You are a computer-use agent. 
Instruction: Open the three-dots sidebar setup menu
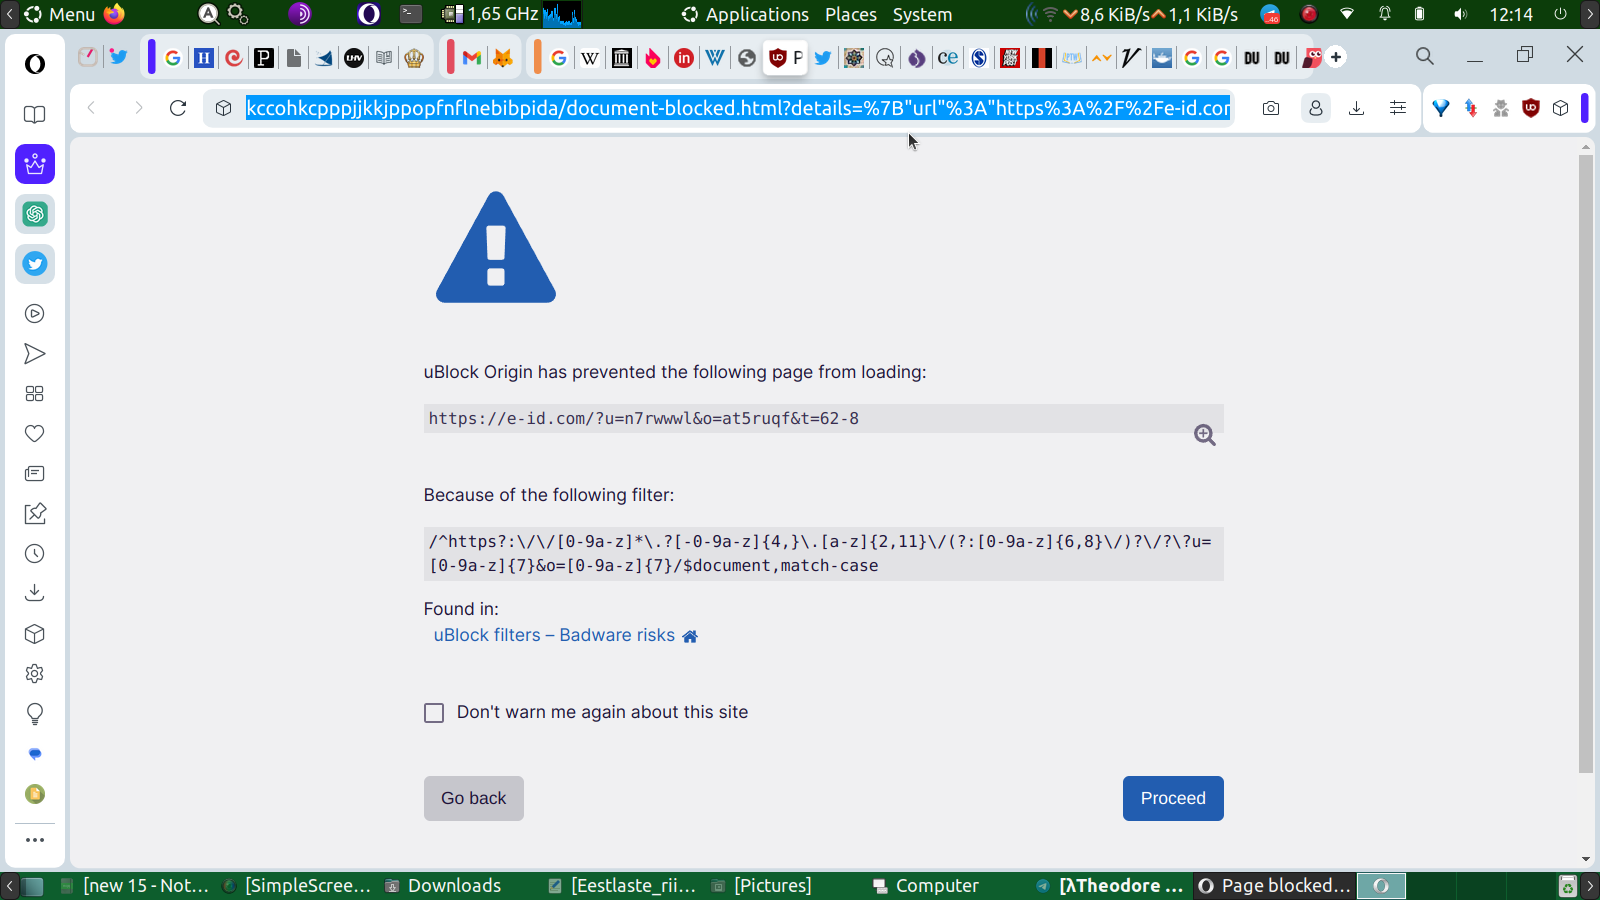coord(35,840)
